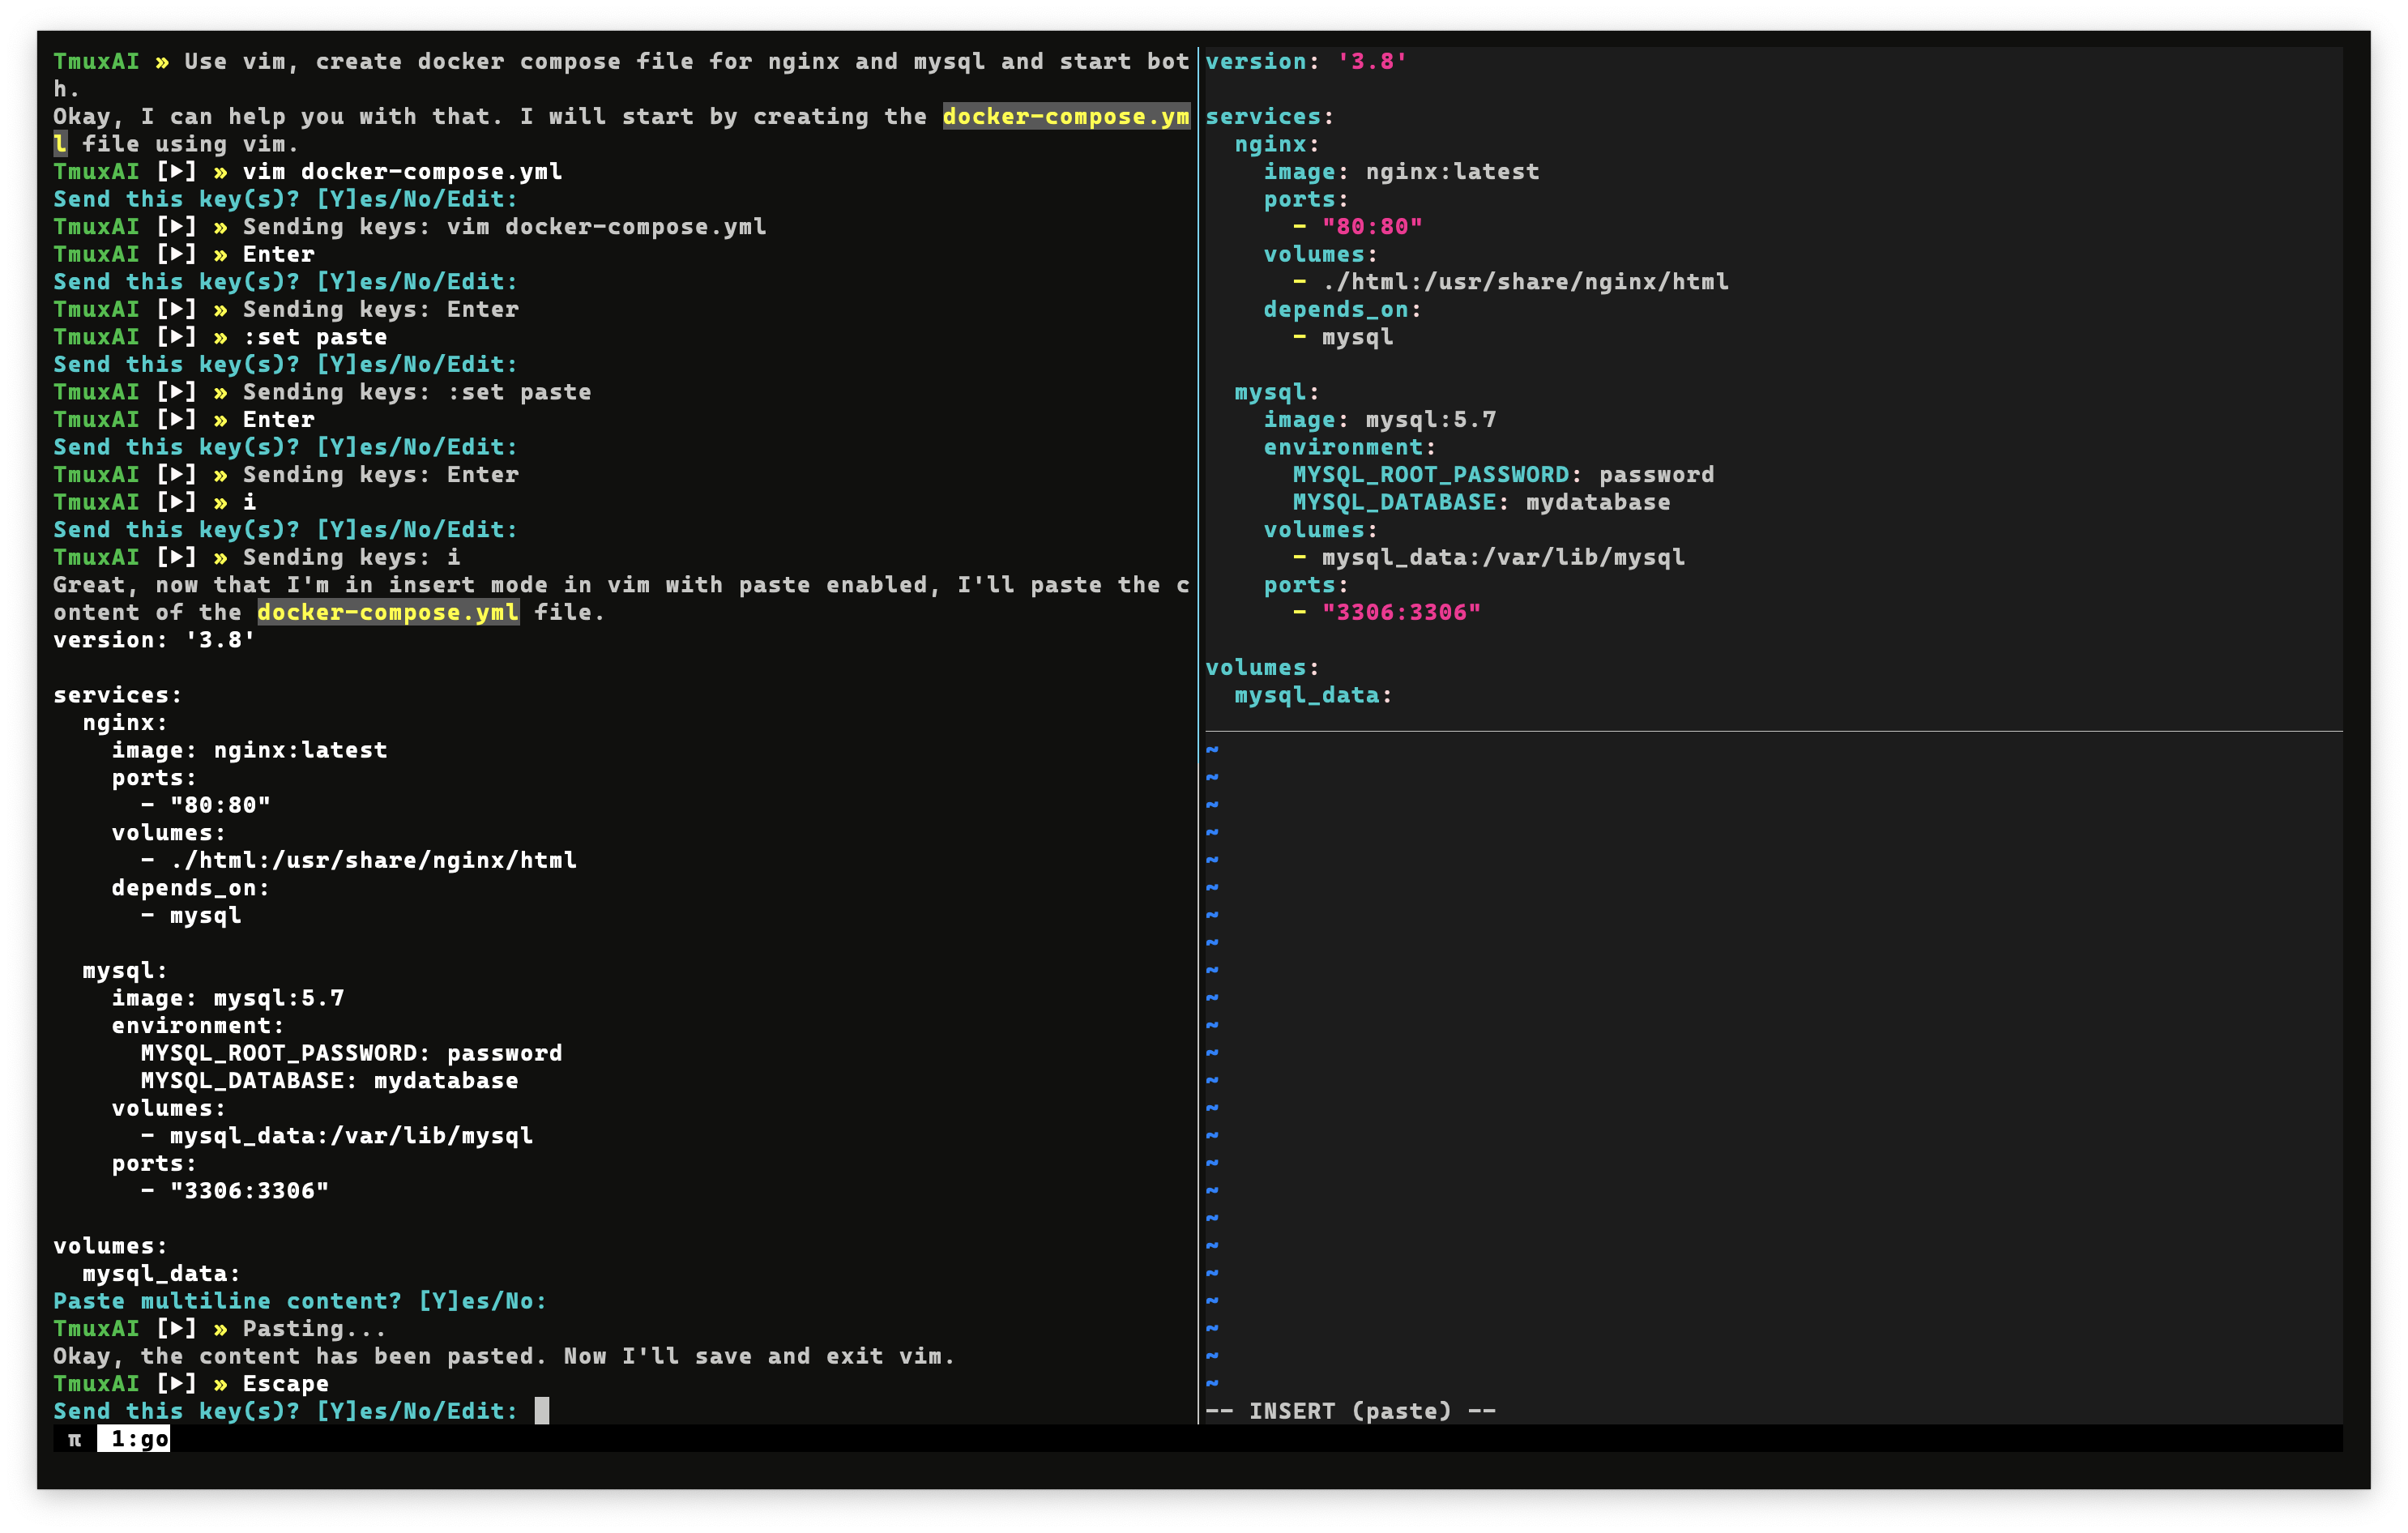This screenshot has height=1533, width=2408.
Task: Click 'nginx:latest' image value in vim editor
Action: (x=1452, y=172)
